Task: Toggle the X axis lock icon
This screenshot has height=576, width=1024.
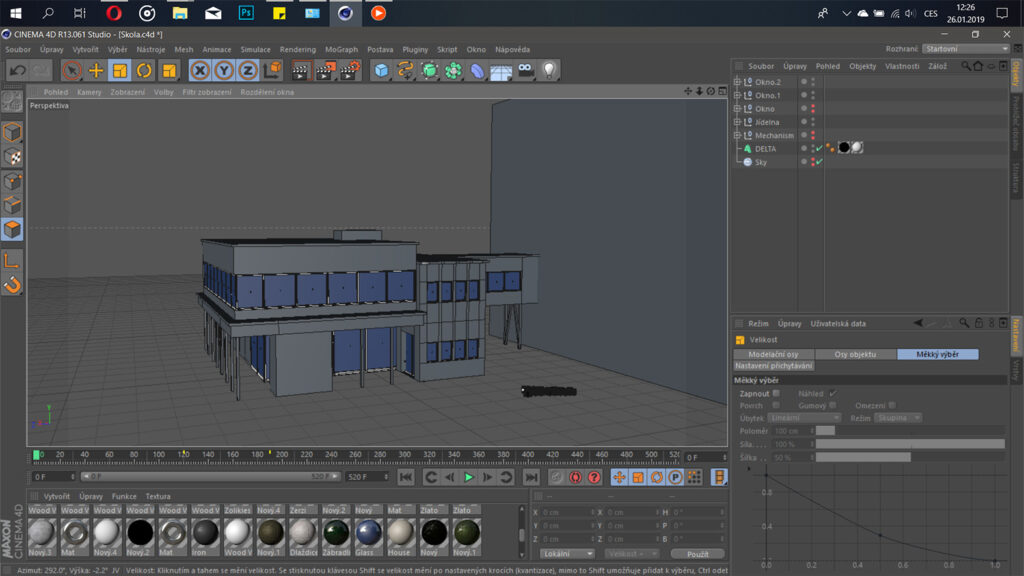Action: [x=199, y=70]
